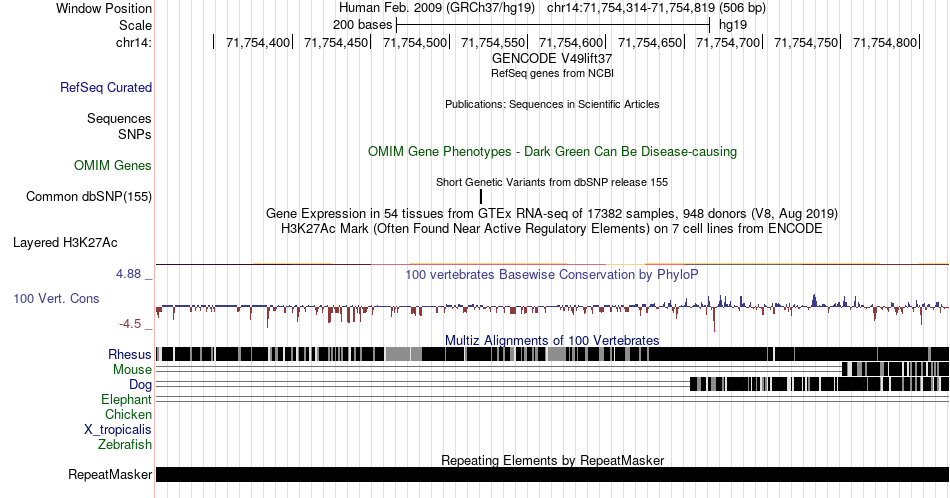The image size is (950, 498).
Task: Click the chr14: ruler label
Action: click(x=134, y=42)
